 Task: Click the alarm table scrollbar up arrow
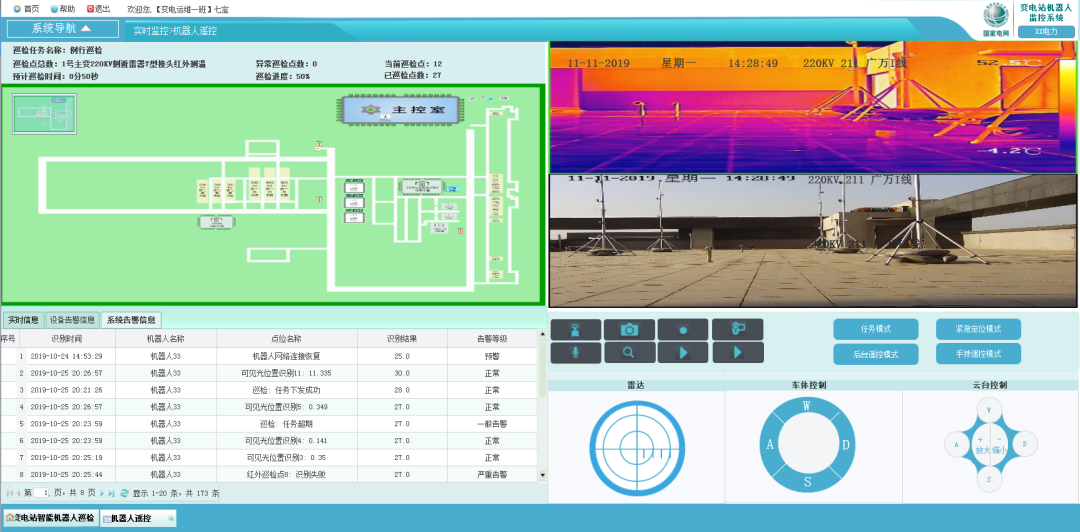(x=542, y=335)
